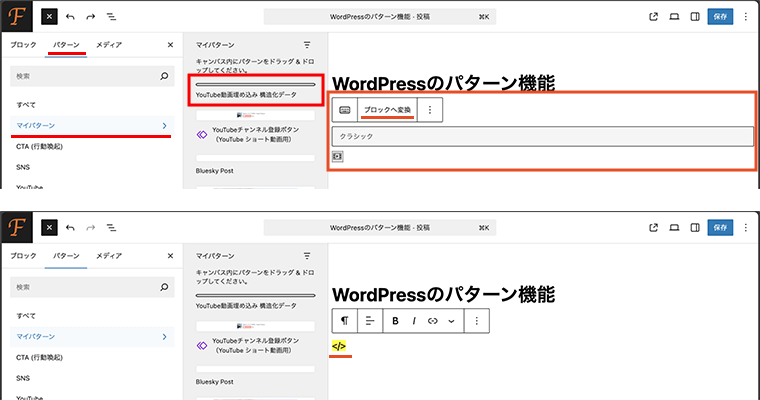Select the SNS category in upper editor

(23, 167)
